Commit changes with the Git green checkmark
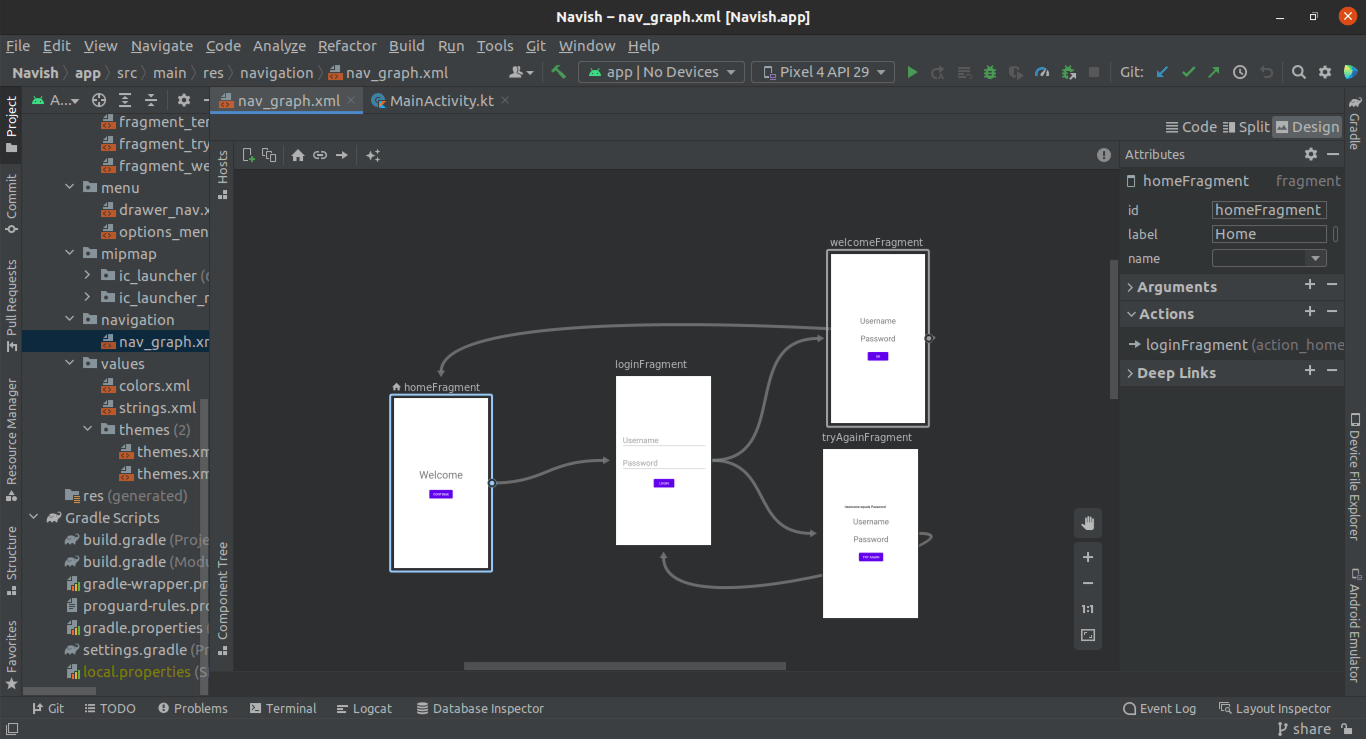 click(x=1188, y=72)
